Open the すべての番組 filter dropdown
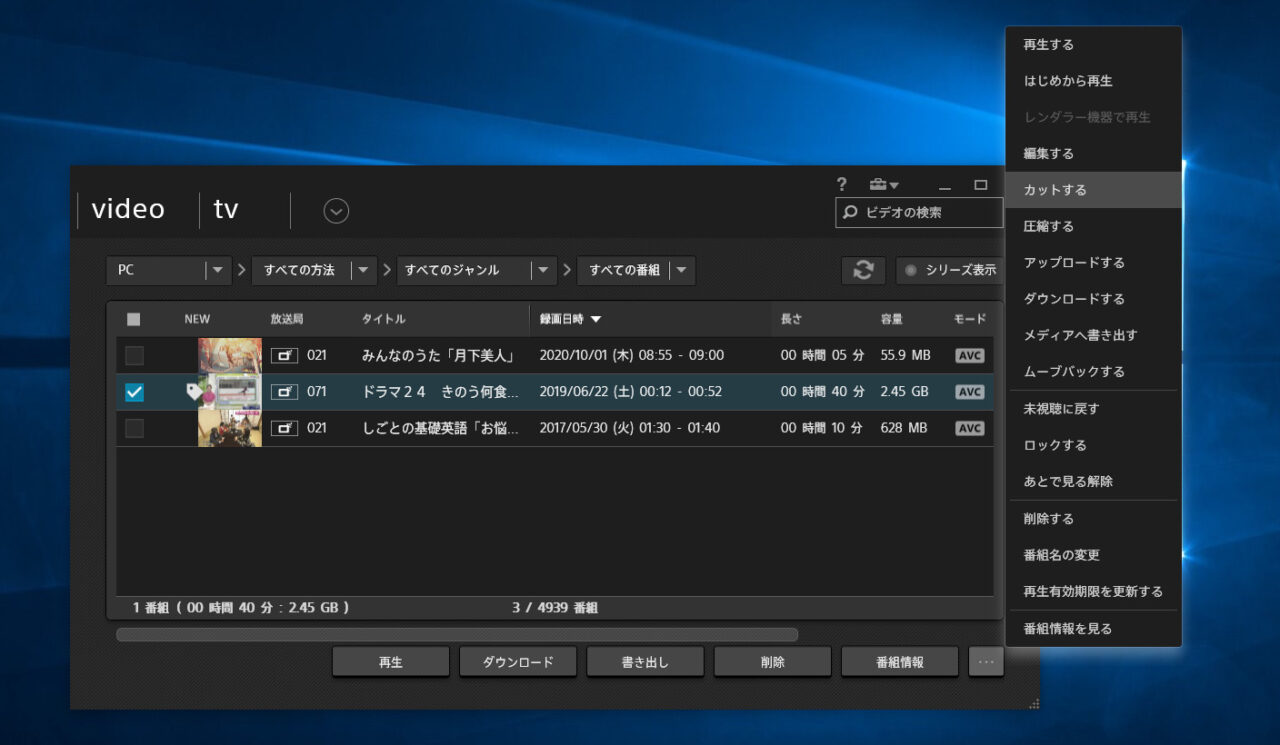Viewport: 1280px width, 745px height. (x=681, y=270)
